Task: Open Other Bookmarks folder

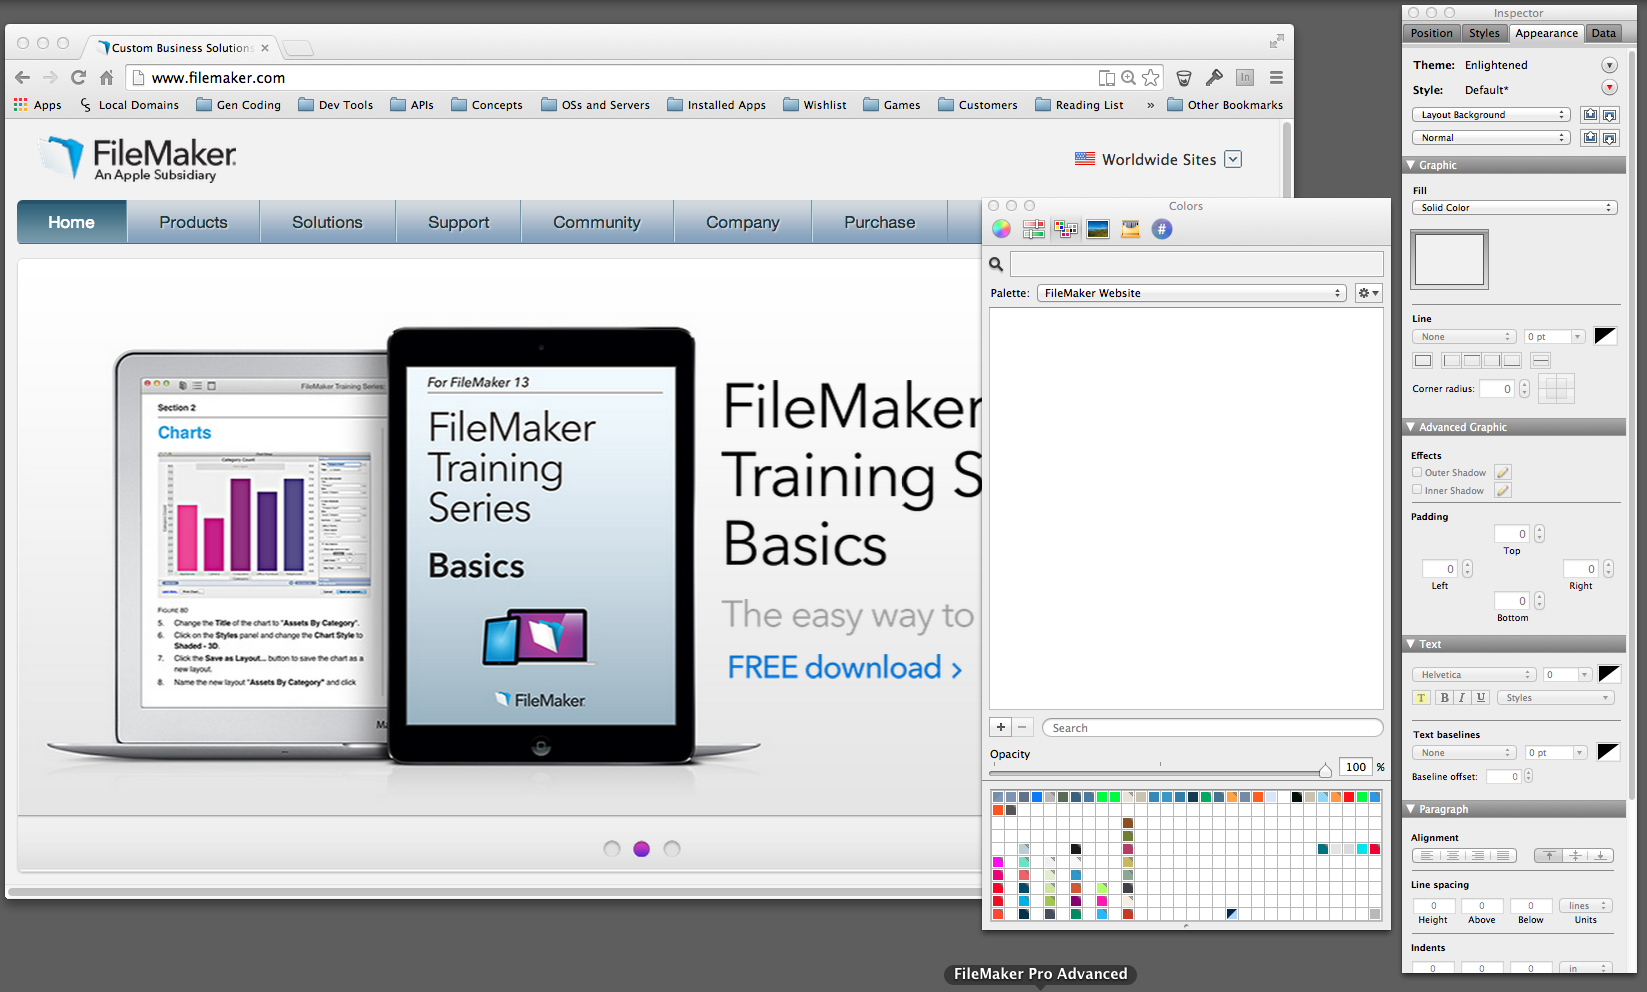Action: tap(1225, 105)
